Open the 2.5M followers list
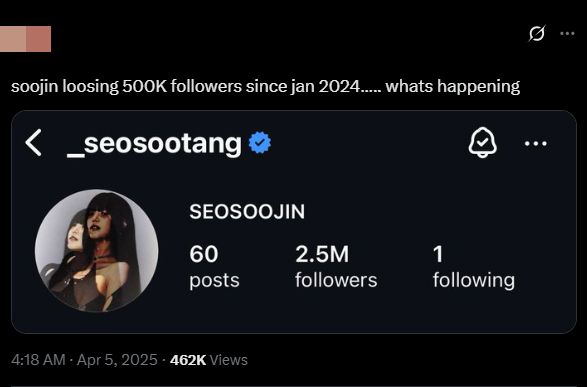This screenshot has width=587, height=387. click(x=336, y=266)
